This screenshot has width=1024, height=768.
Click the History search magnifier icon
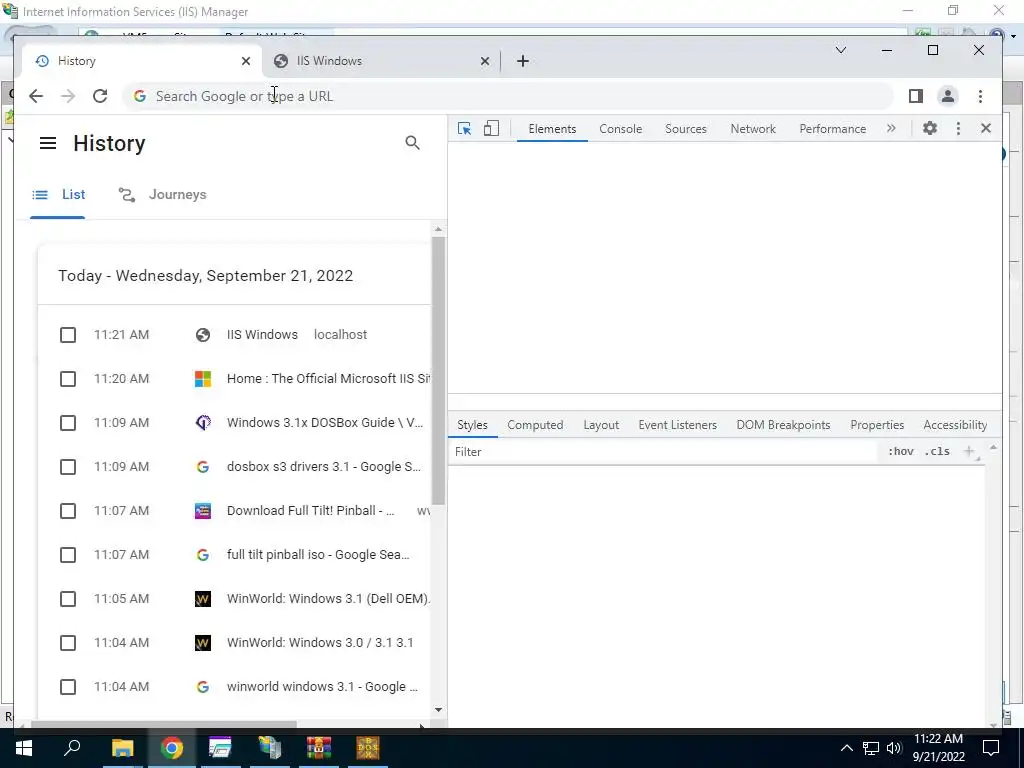[412, 143]
